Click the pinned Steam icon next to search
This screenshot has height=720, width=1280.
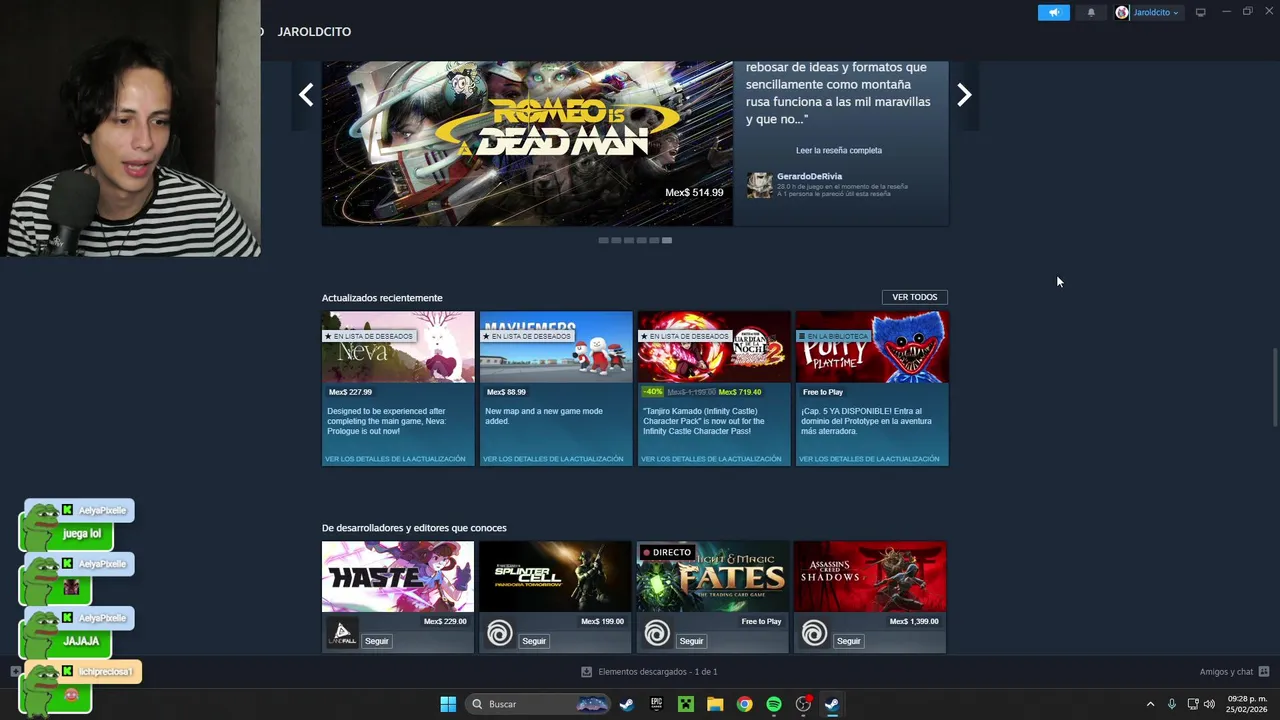(x=626, y=704)
